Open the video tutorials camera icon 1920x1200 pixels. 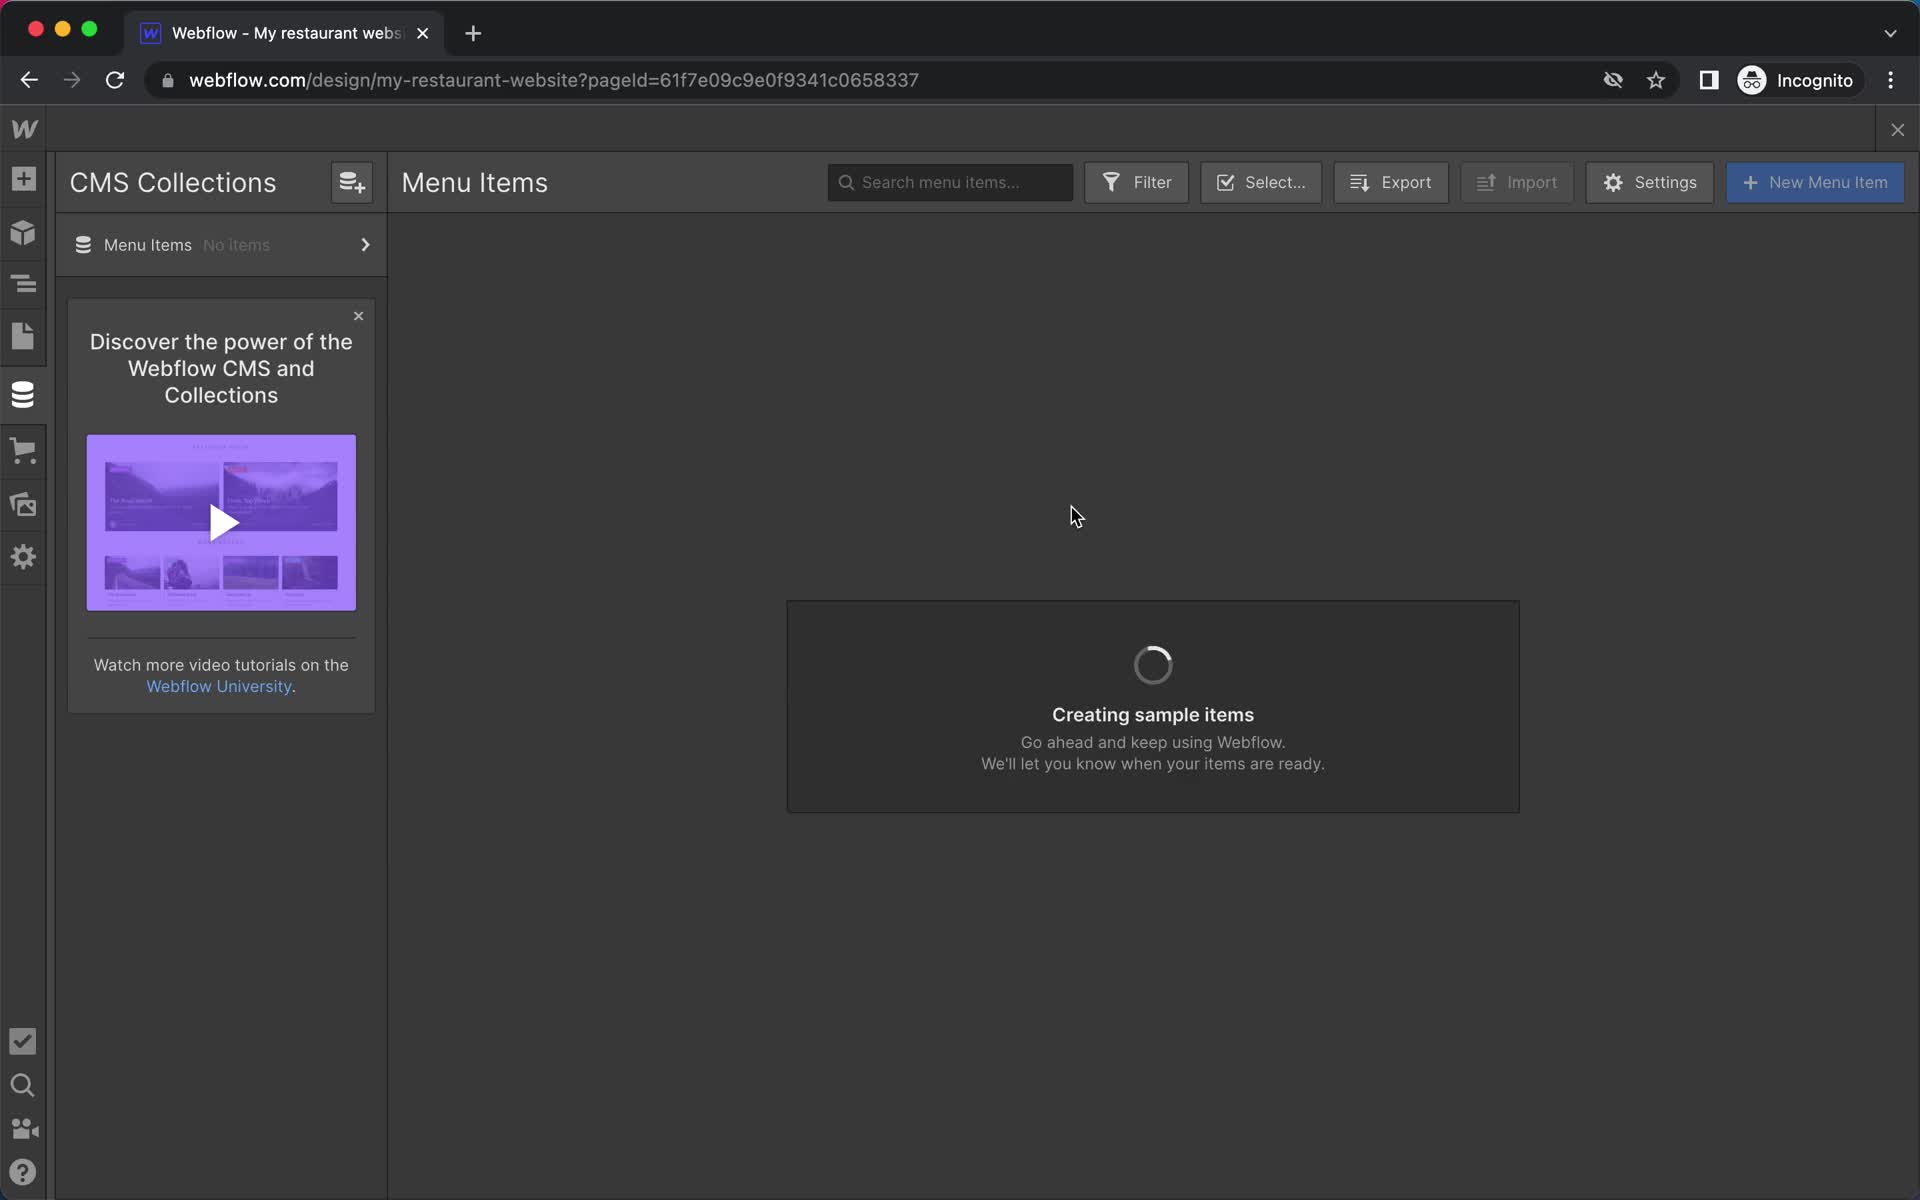pos(24,1129)
